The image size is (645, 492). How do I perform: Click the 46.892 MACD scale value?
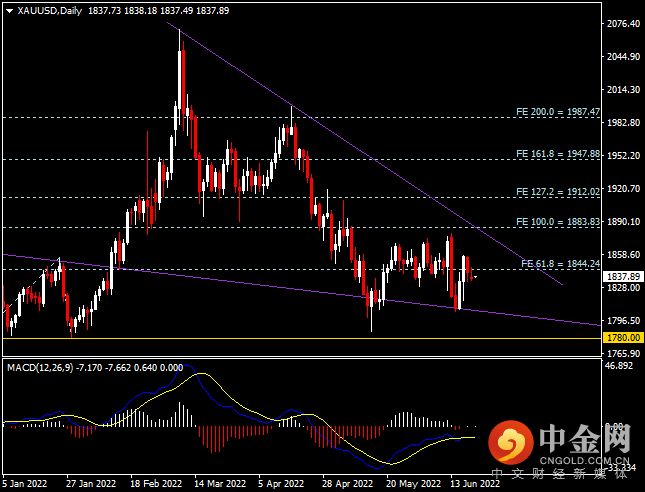[620, 365]
